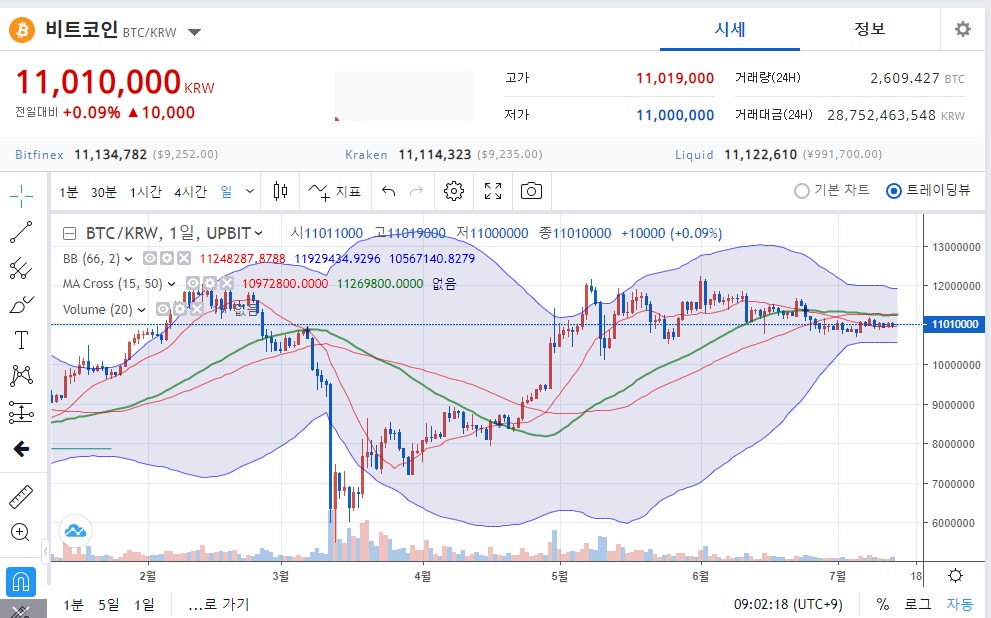991x618 pixels.
Task: Expand the time interval dropdown arrow
Action: 250,191
